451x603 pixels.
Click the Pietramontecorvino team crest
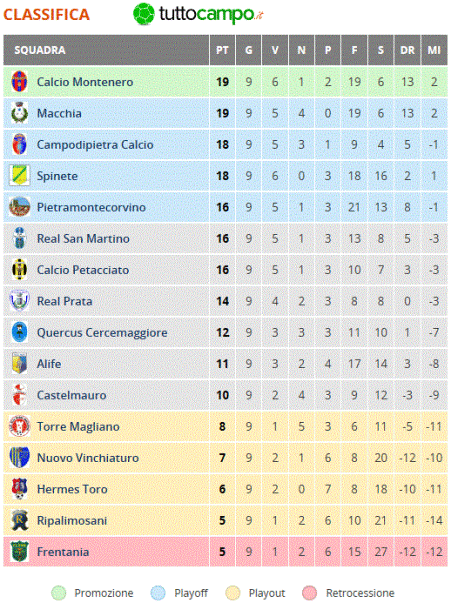click(19, 207)
